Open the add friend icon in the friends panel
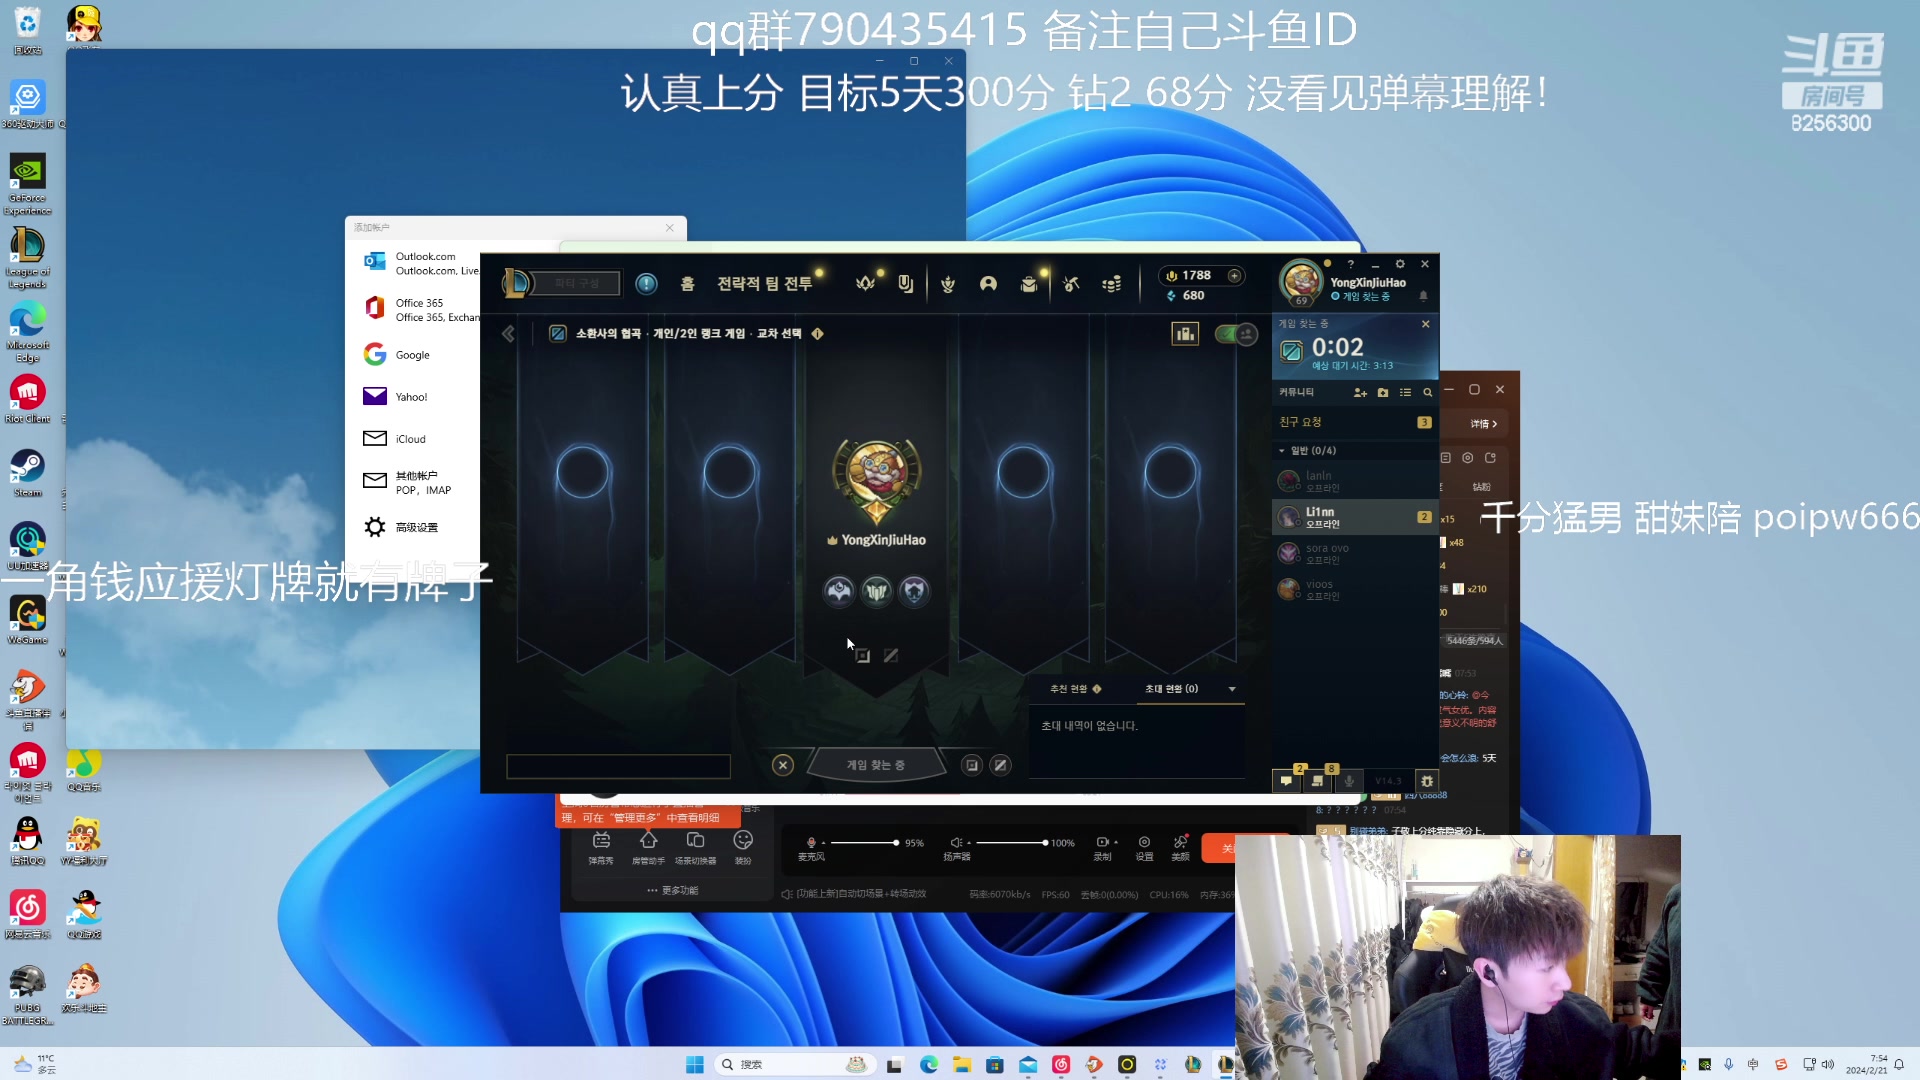Viewport: 1920px width, 1080px height. pos(1360,393)
